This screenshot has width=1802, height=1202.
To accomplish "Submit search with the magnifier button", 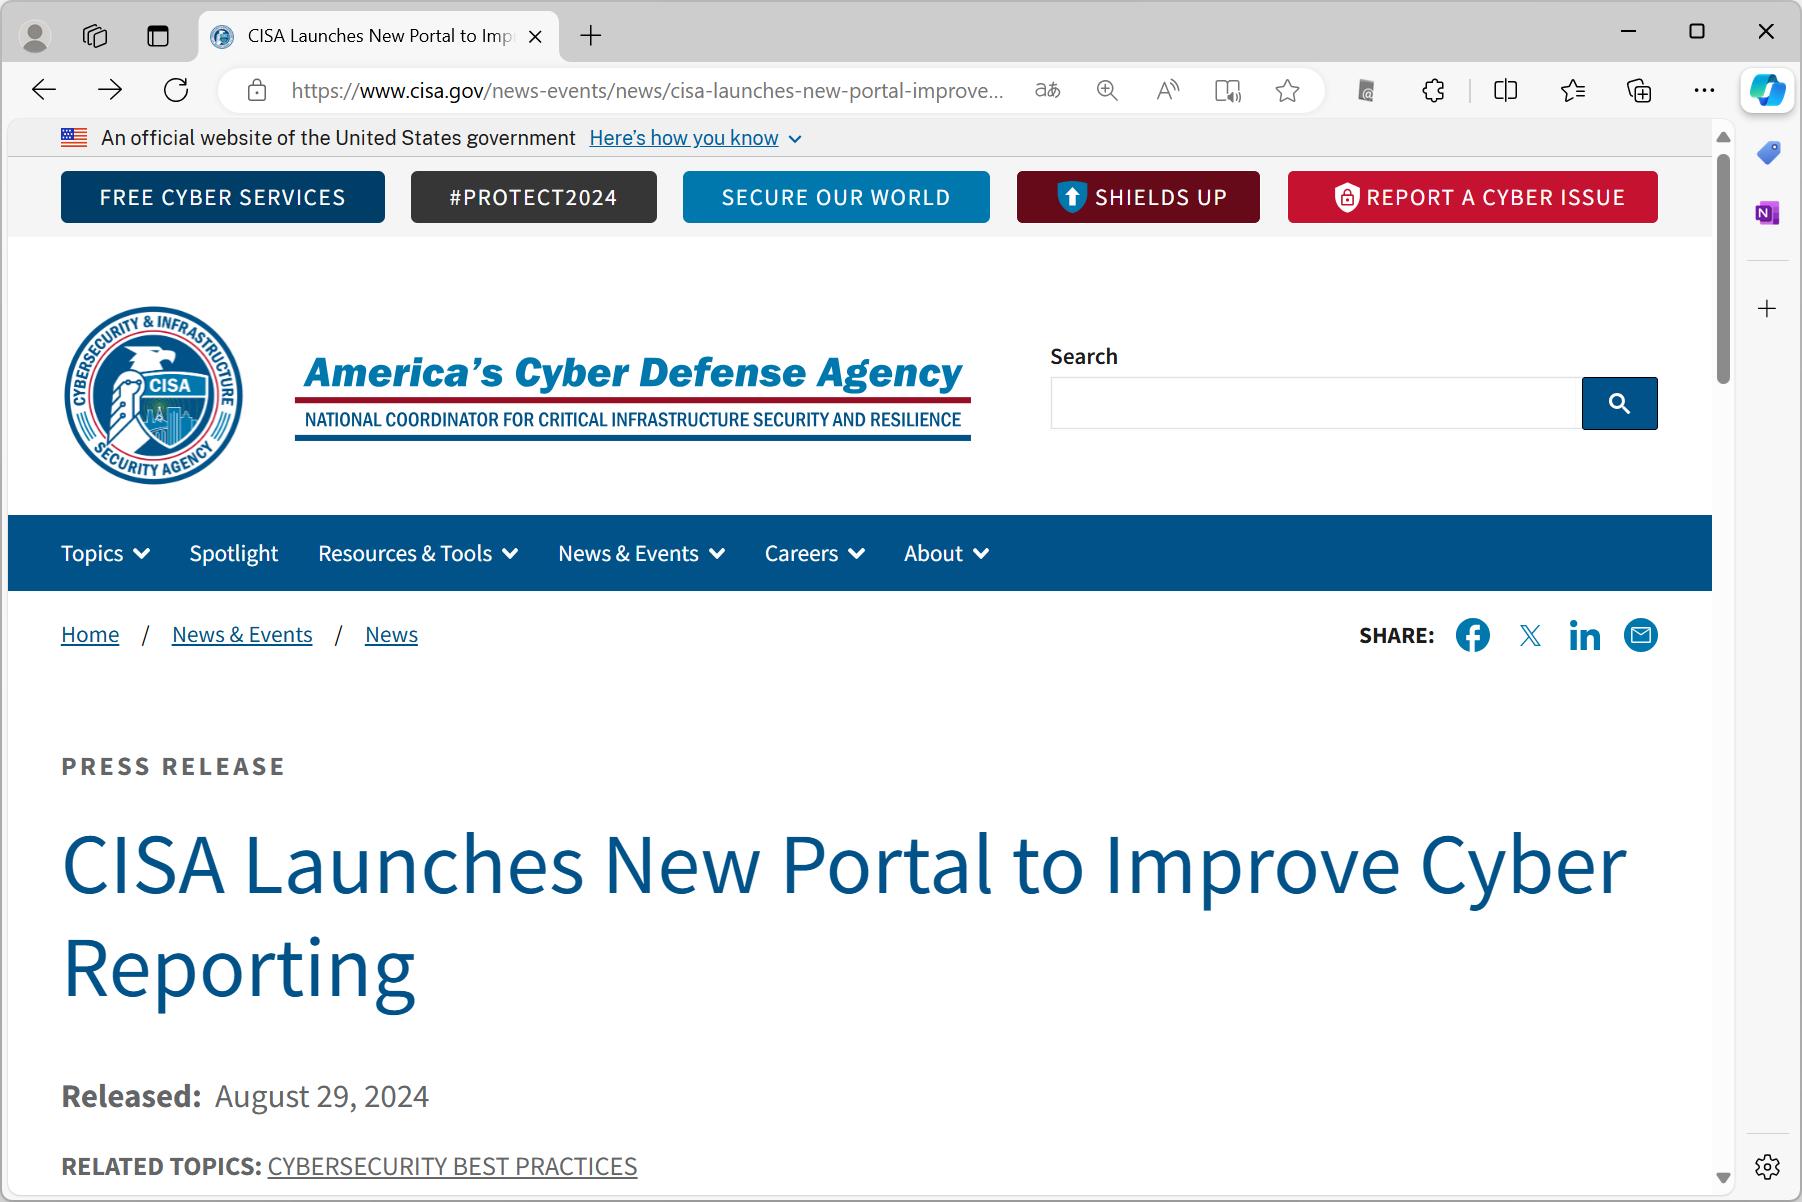I will [x=1619, y=403].
